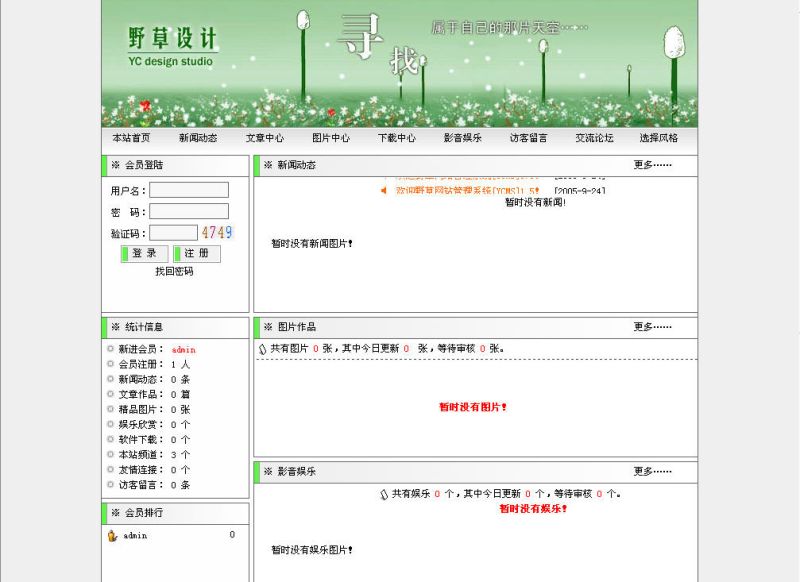
Task: Click 更多 in the 新闻动态 panel header
Action: (653, 165)
